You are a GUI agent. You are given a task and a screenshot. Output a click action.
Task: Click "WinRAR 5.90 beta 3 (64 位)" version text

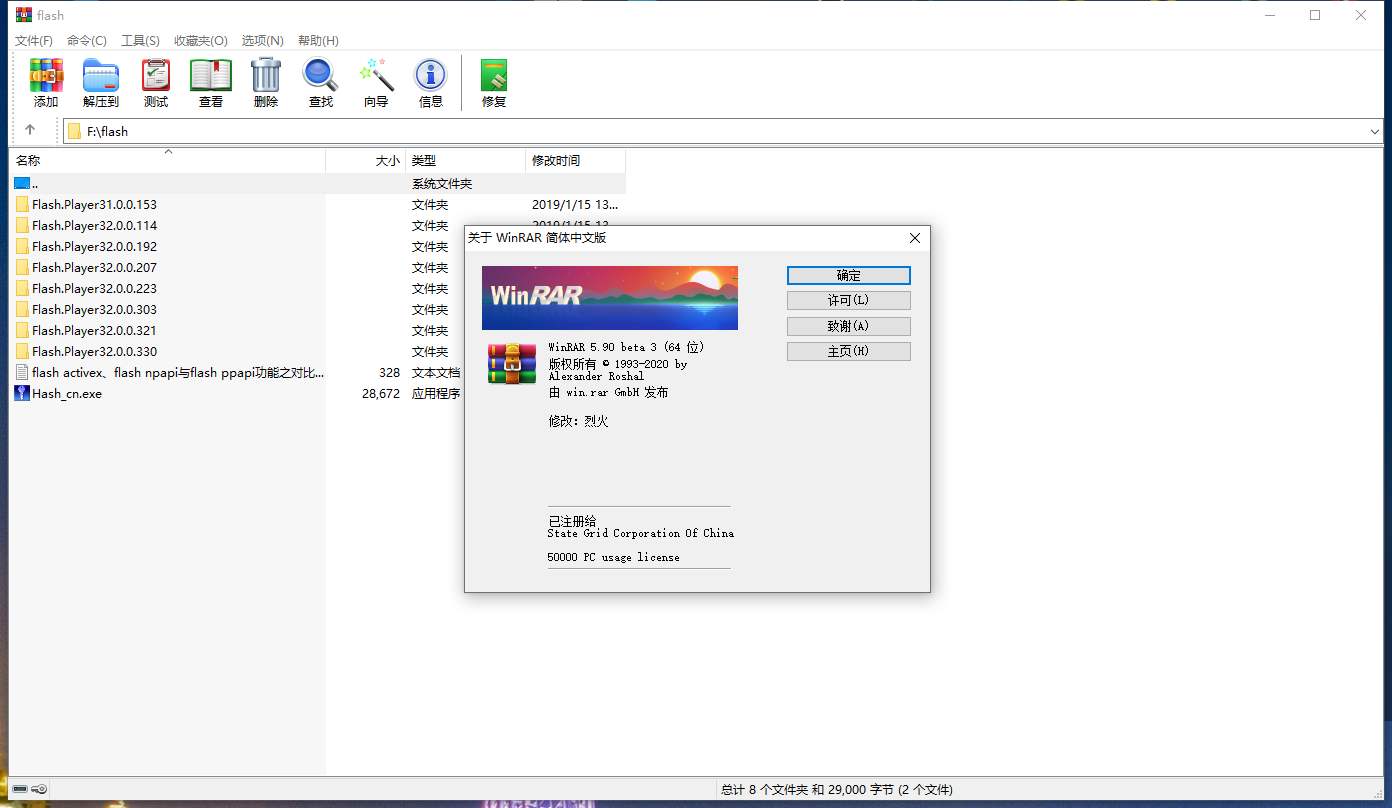pyautogui.click(x=627, y=347)
